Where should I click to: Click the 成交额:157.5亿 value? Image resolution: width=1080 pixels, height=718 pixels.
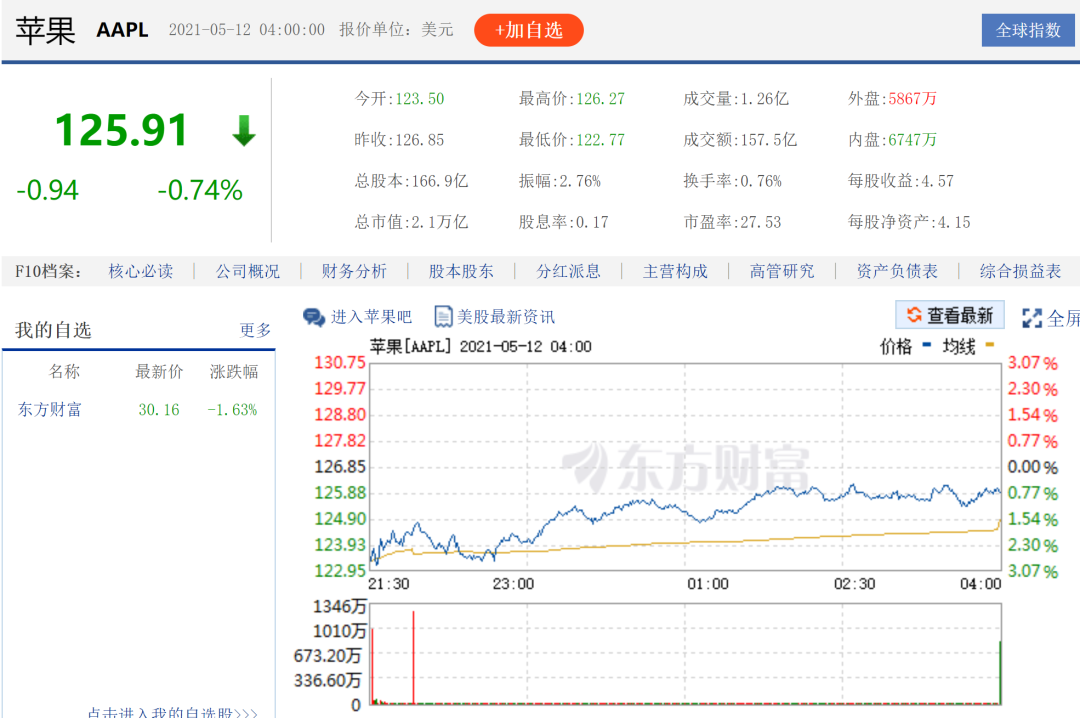[740, 140]
